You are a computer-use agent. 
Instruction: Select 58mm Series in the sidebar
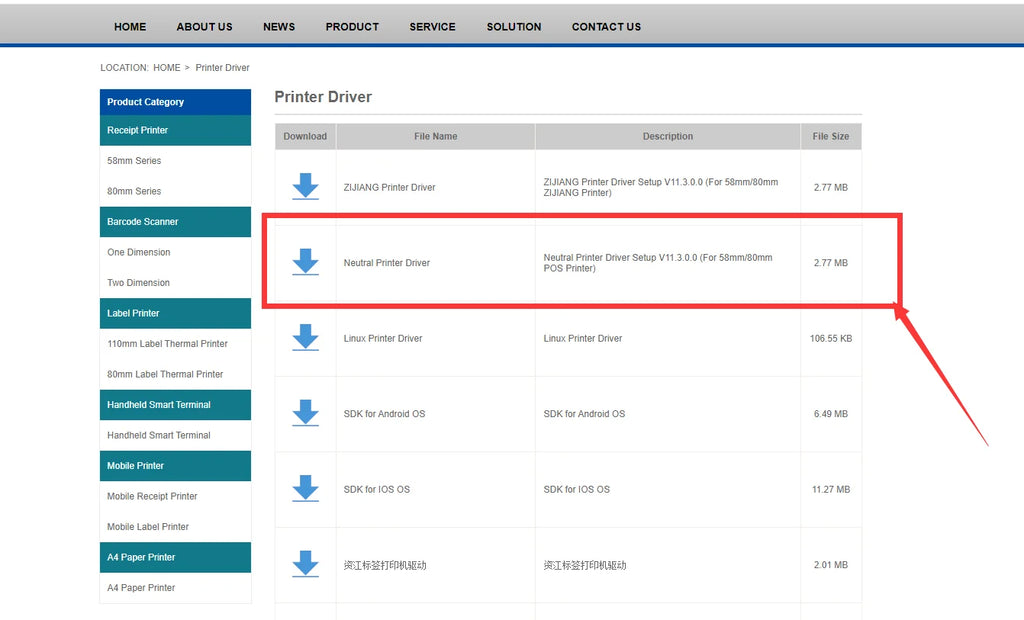[134, 161]
